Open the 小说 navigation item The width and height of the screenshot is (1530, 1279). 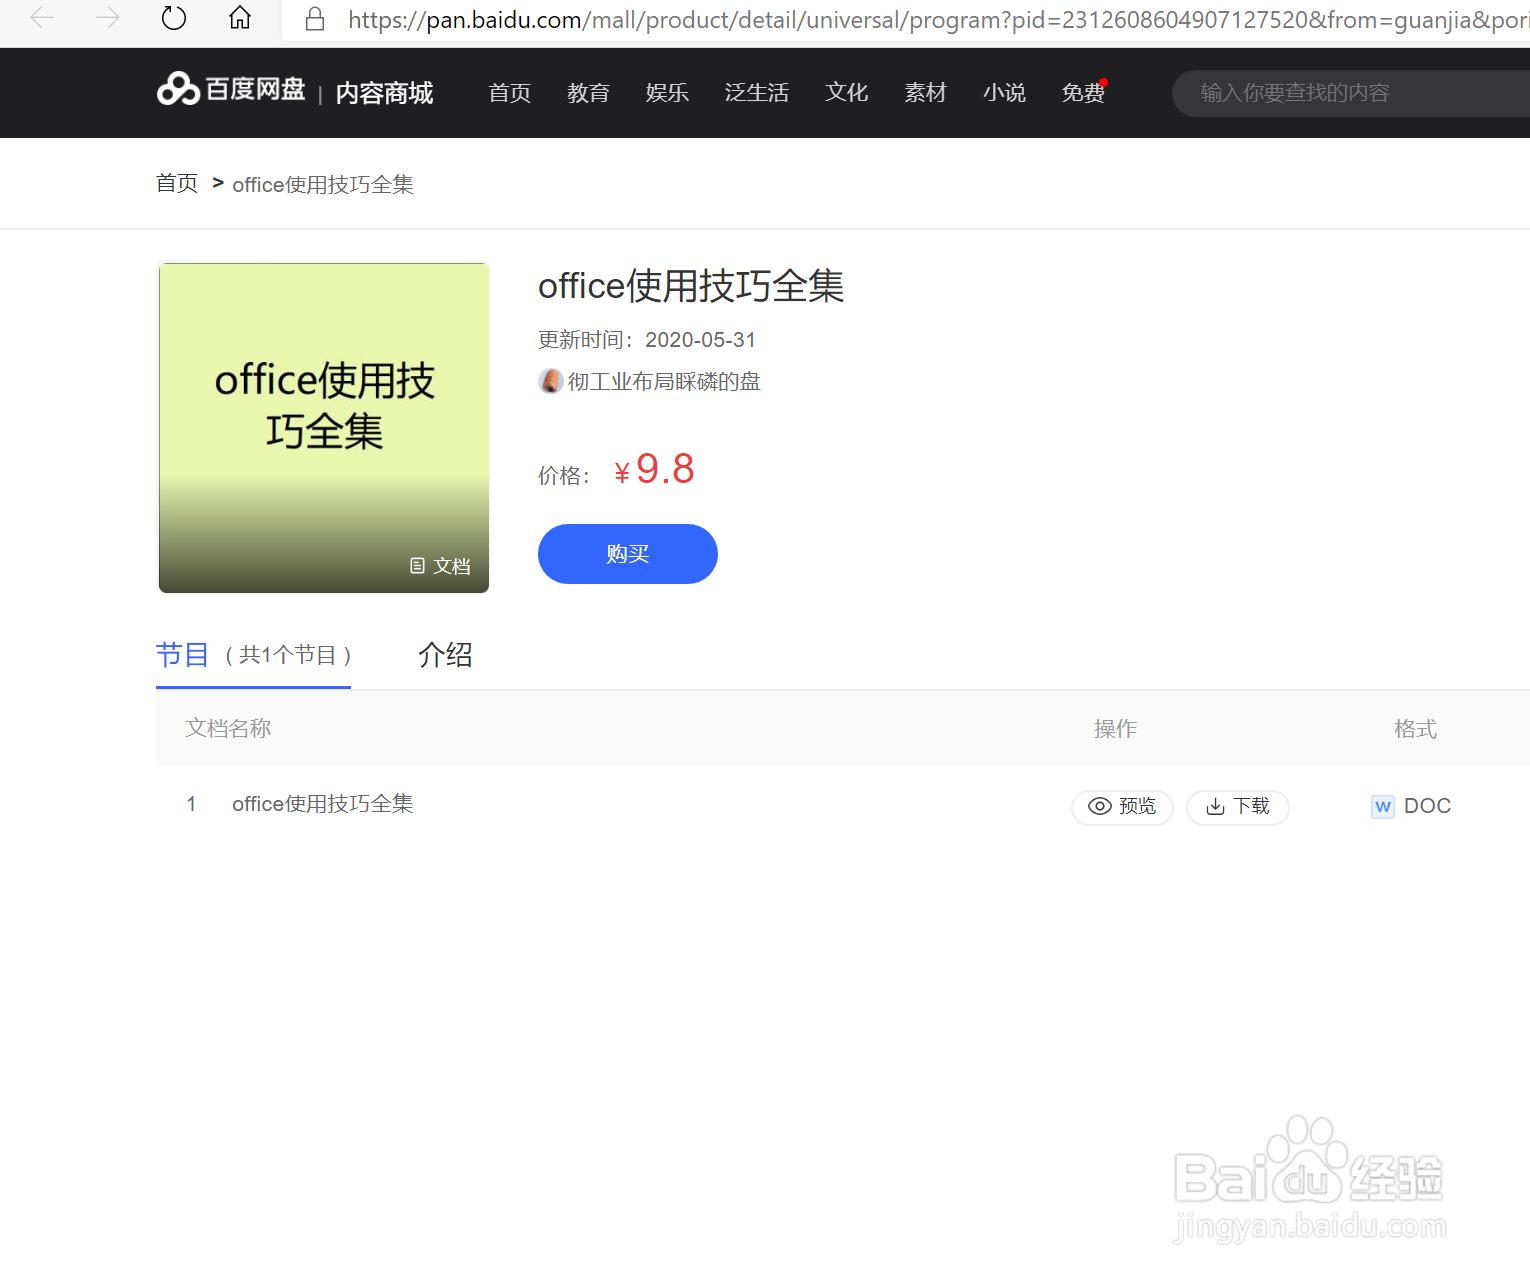pos(1004,93)
